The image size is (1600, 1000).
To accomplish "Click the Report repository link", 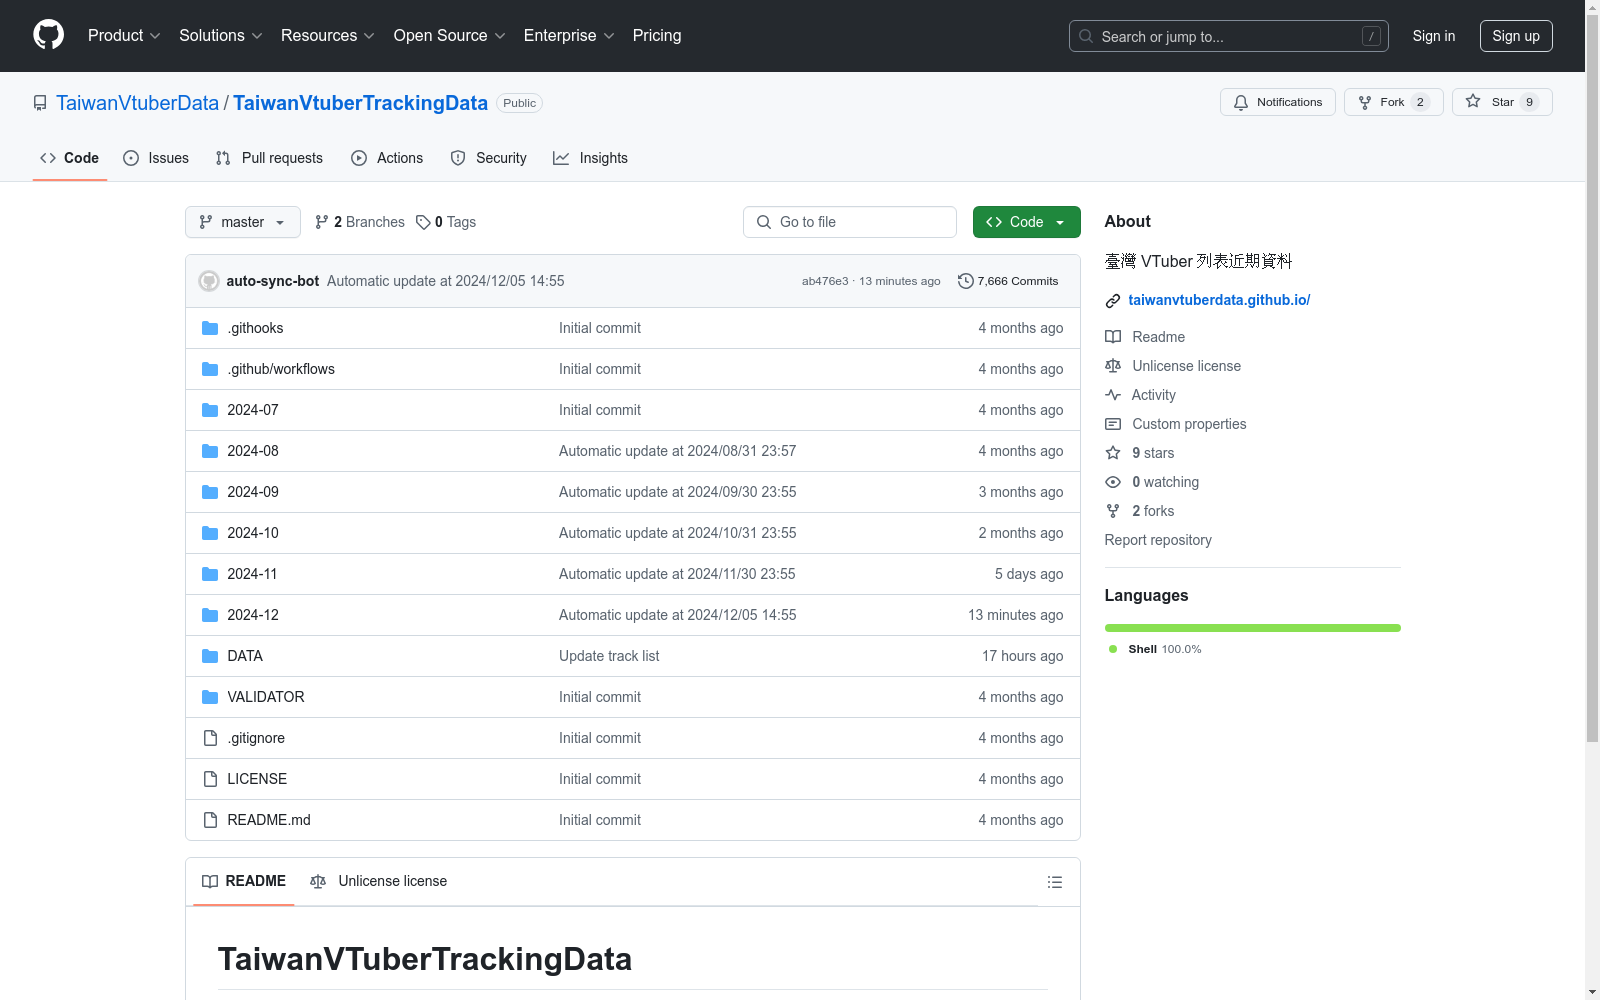I will pos(1158,540).
